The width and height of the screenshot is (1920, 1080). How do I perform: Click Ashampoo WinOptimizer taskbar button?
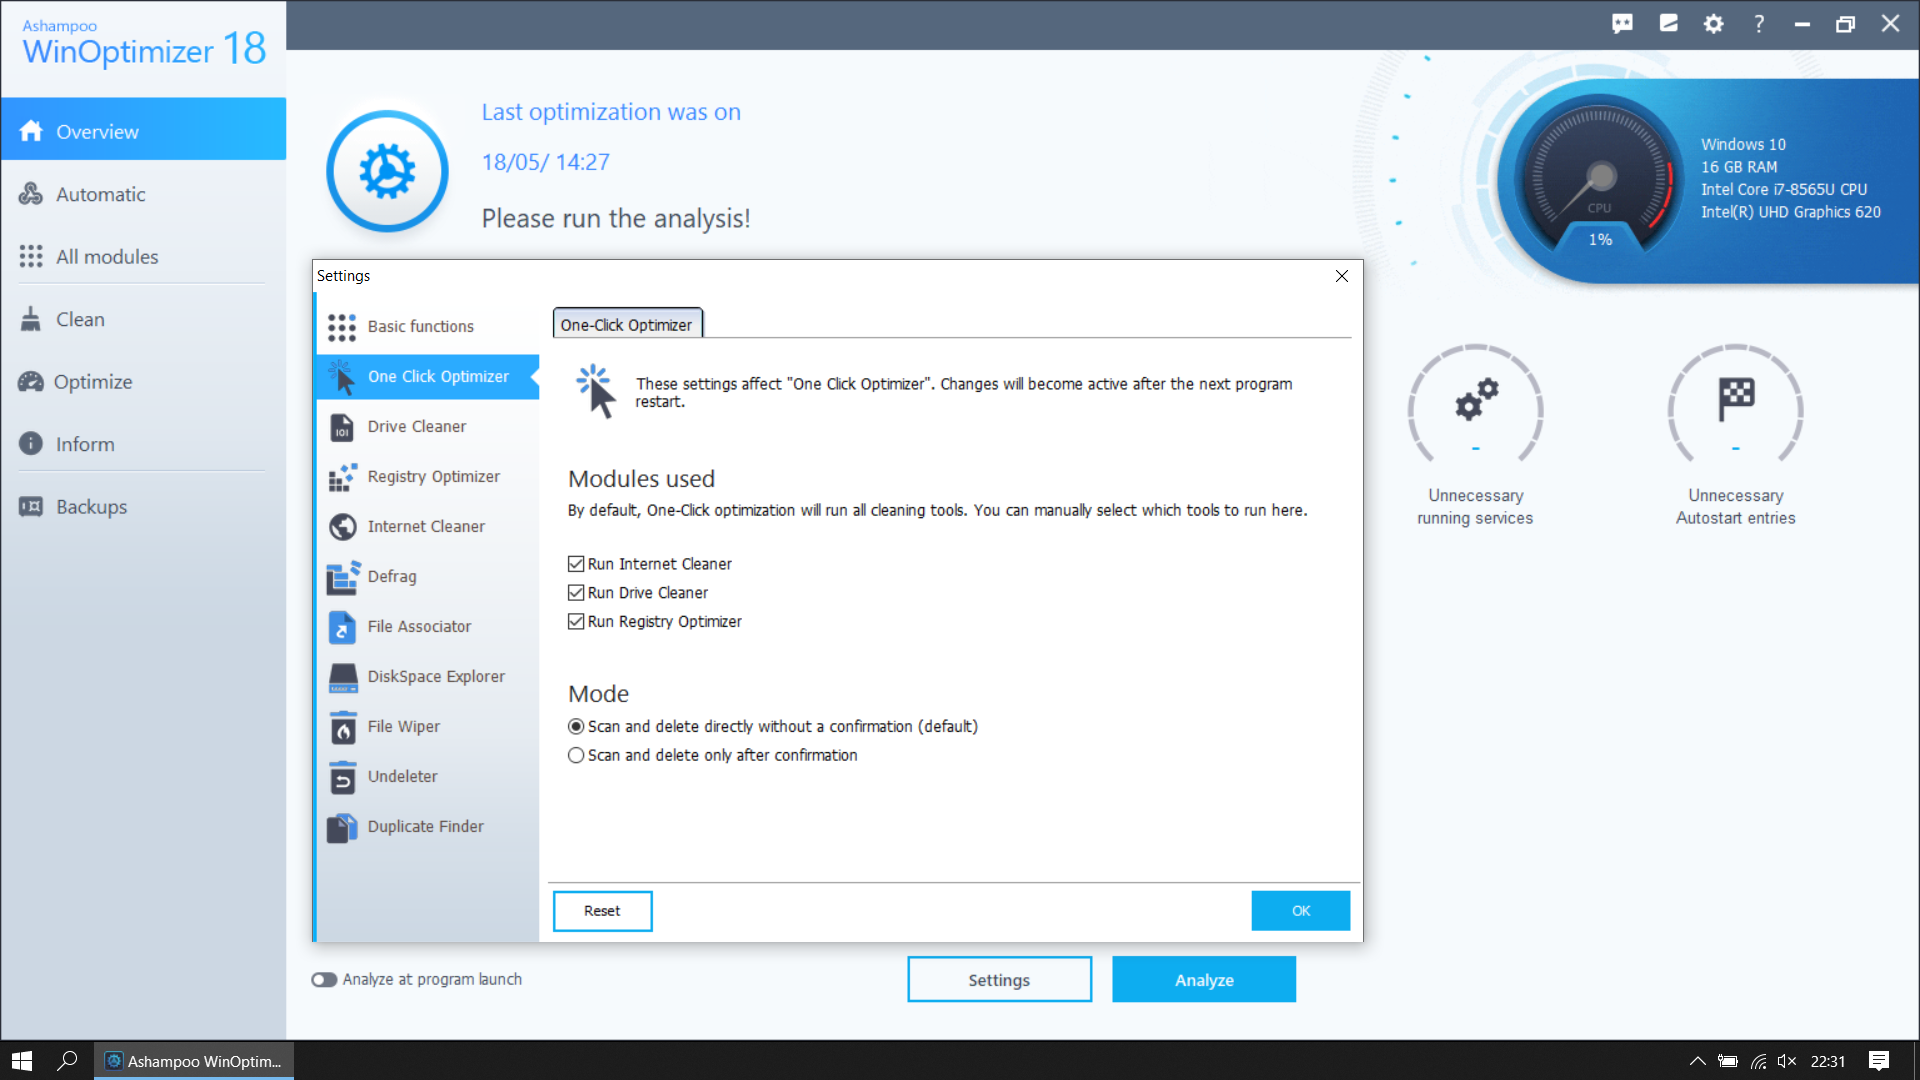pos(194,1061)
